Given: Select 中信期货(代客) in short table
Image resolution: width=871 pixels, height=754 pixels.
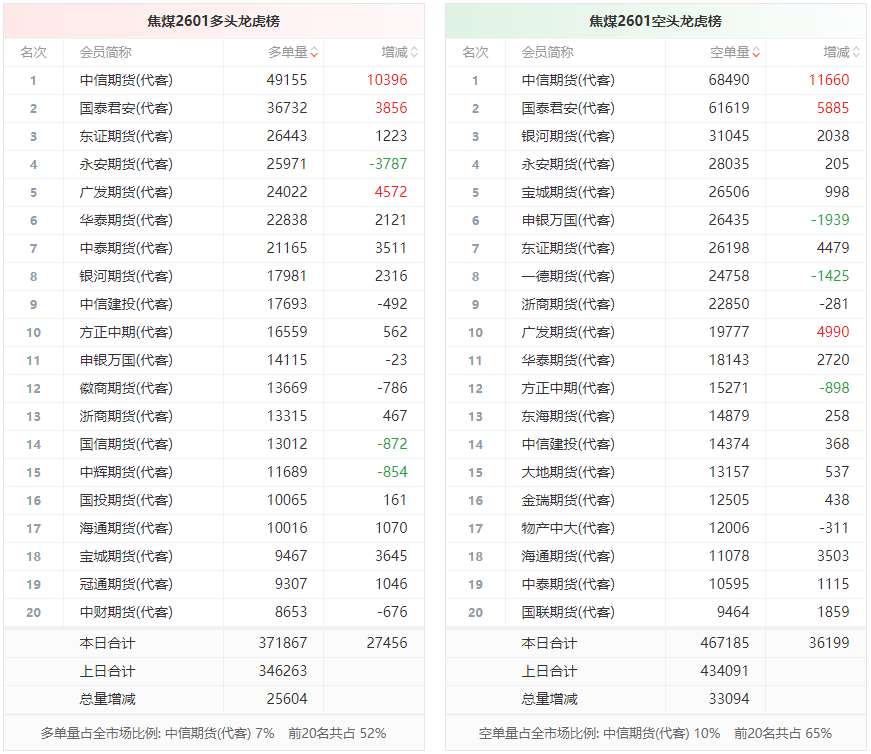Looking at the screenshot, I should (568, 80).
